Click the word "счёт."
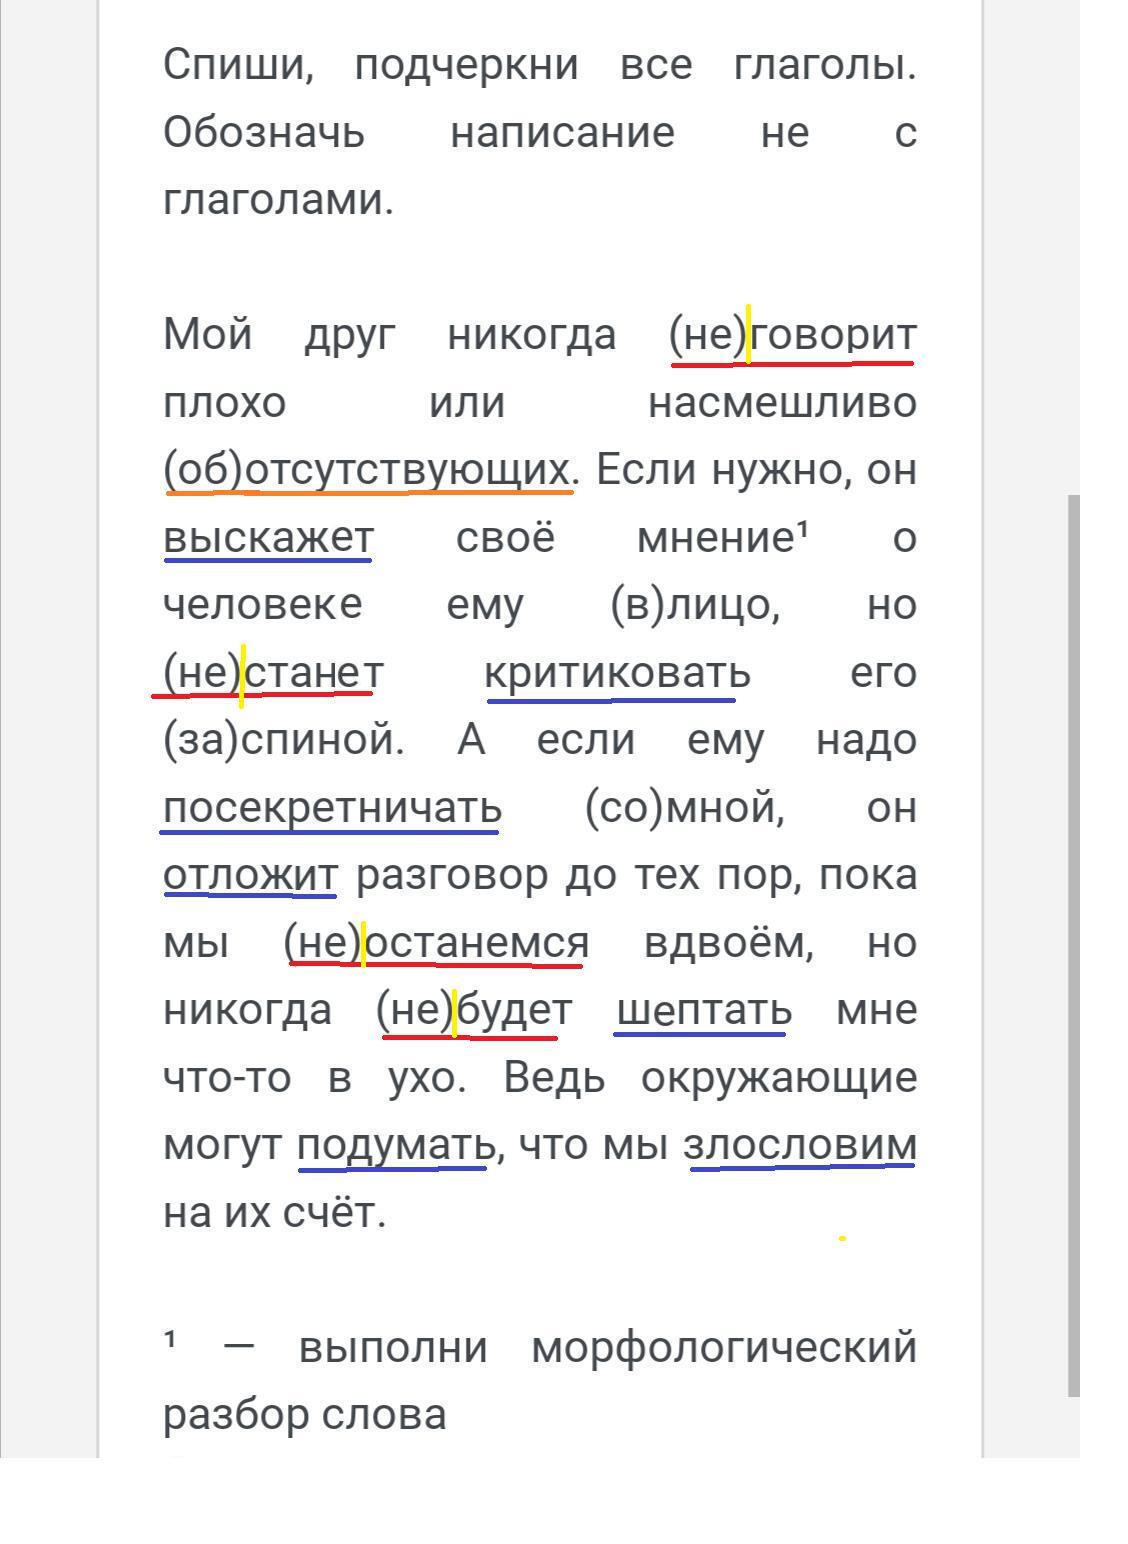The width and height of the screenshot is (1128, 1544). click(333, 1214)
